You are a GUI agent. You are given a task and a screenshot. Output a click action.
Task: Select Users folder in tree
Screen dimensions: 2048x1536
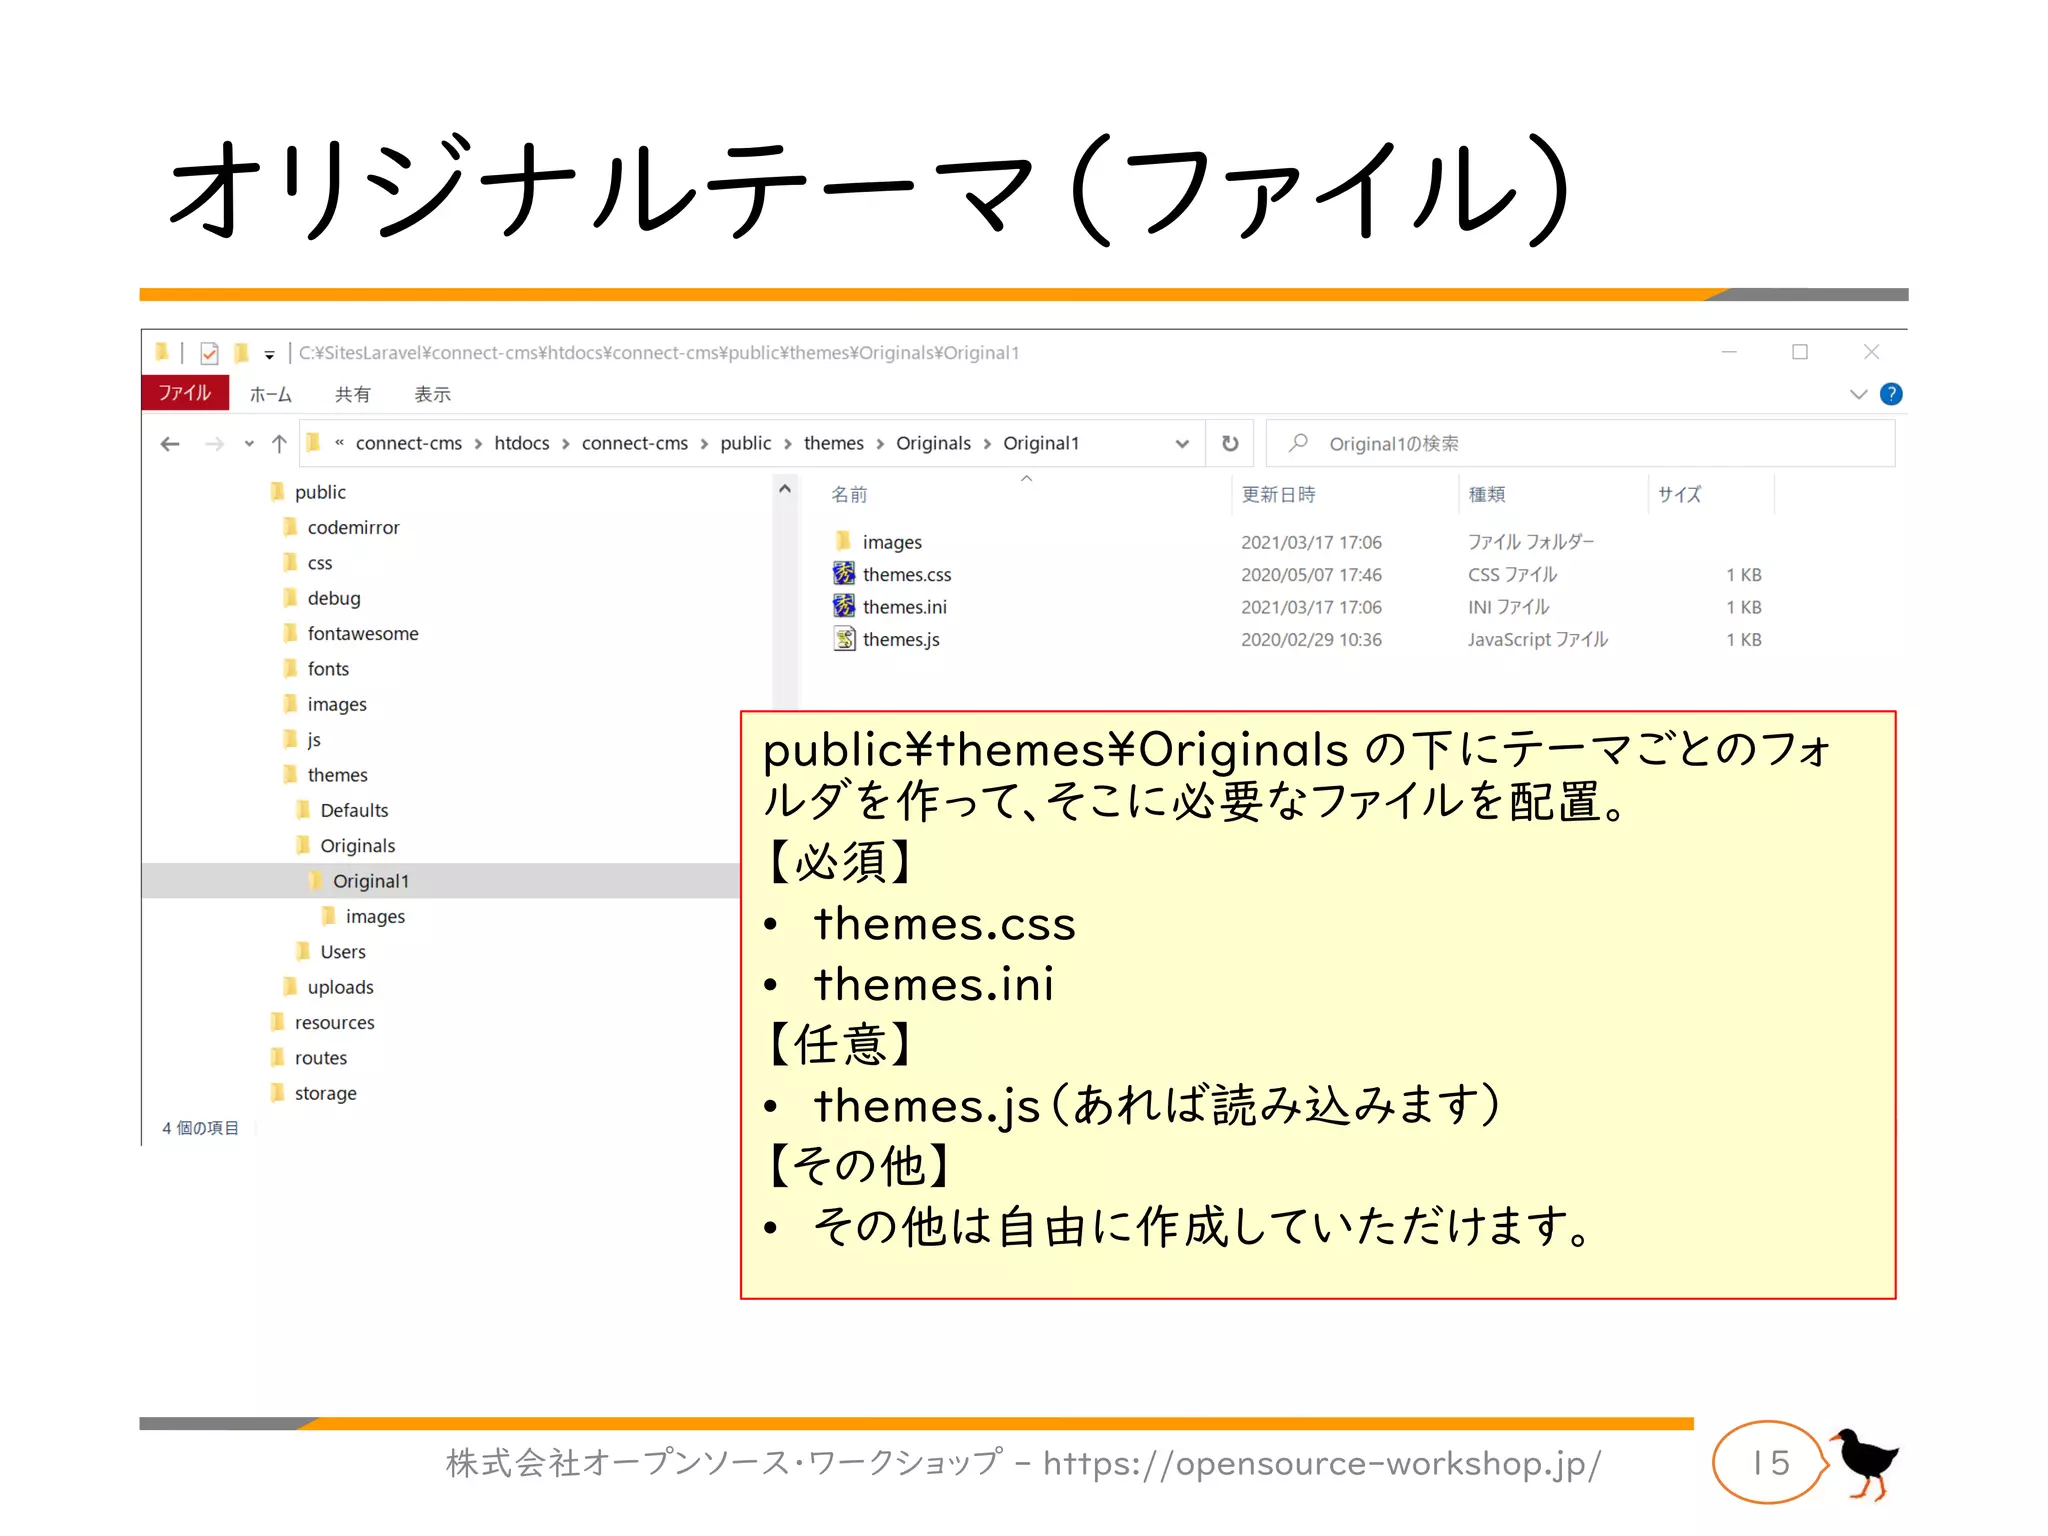click(x=342, y=952)
